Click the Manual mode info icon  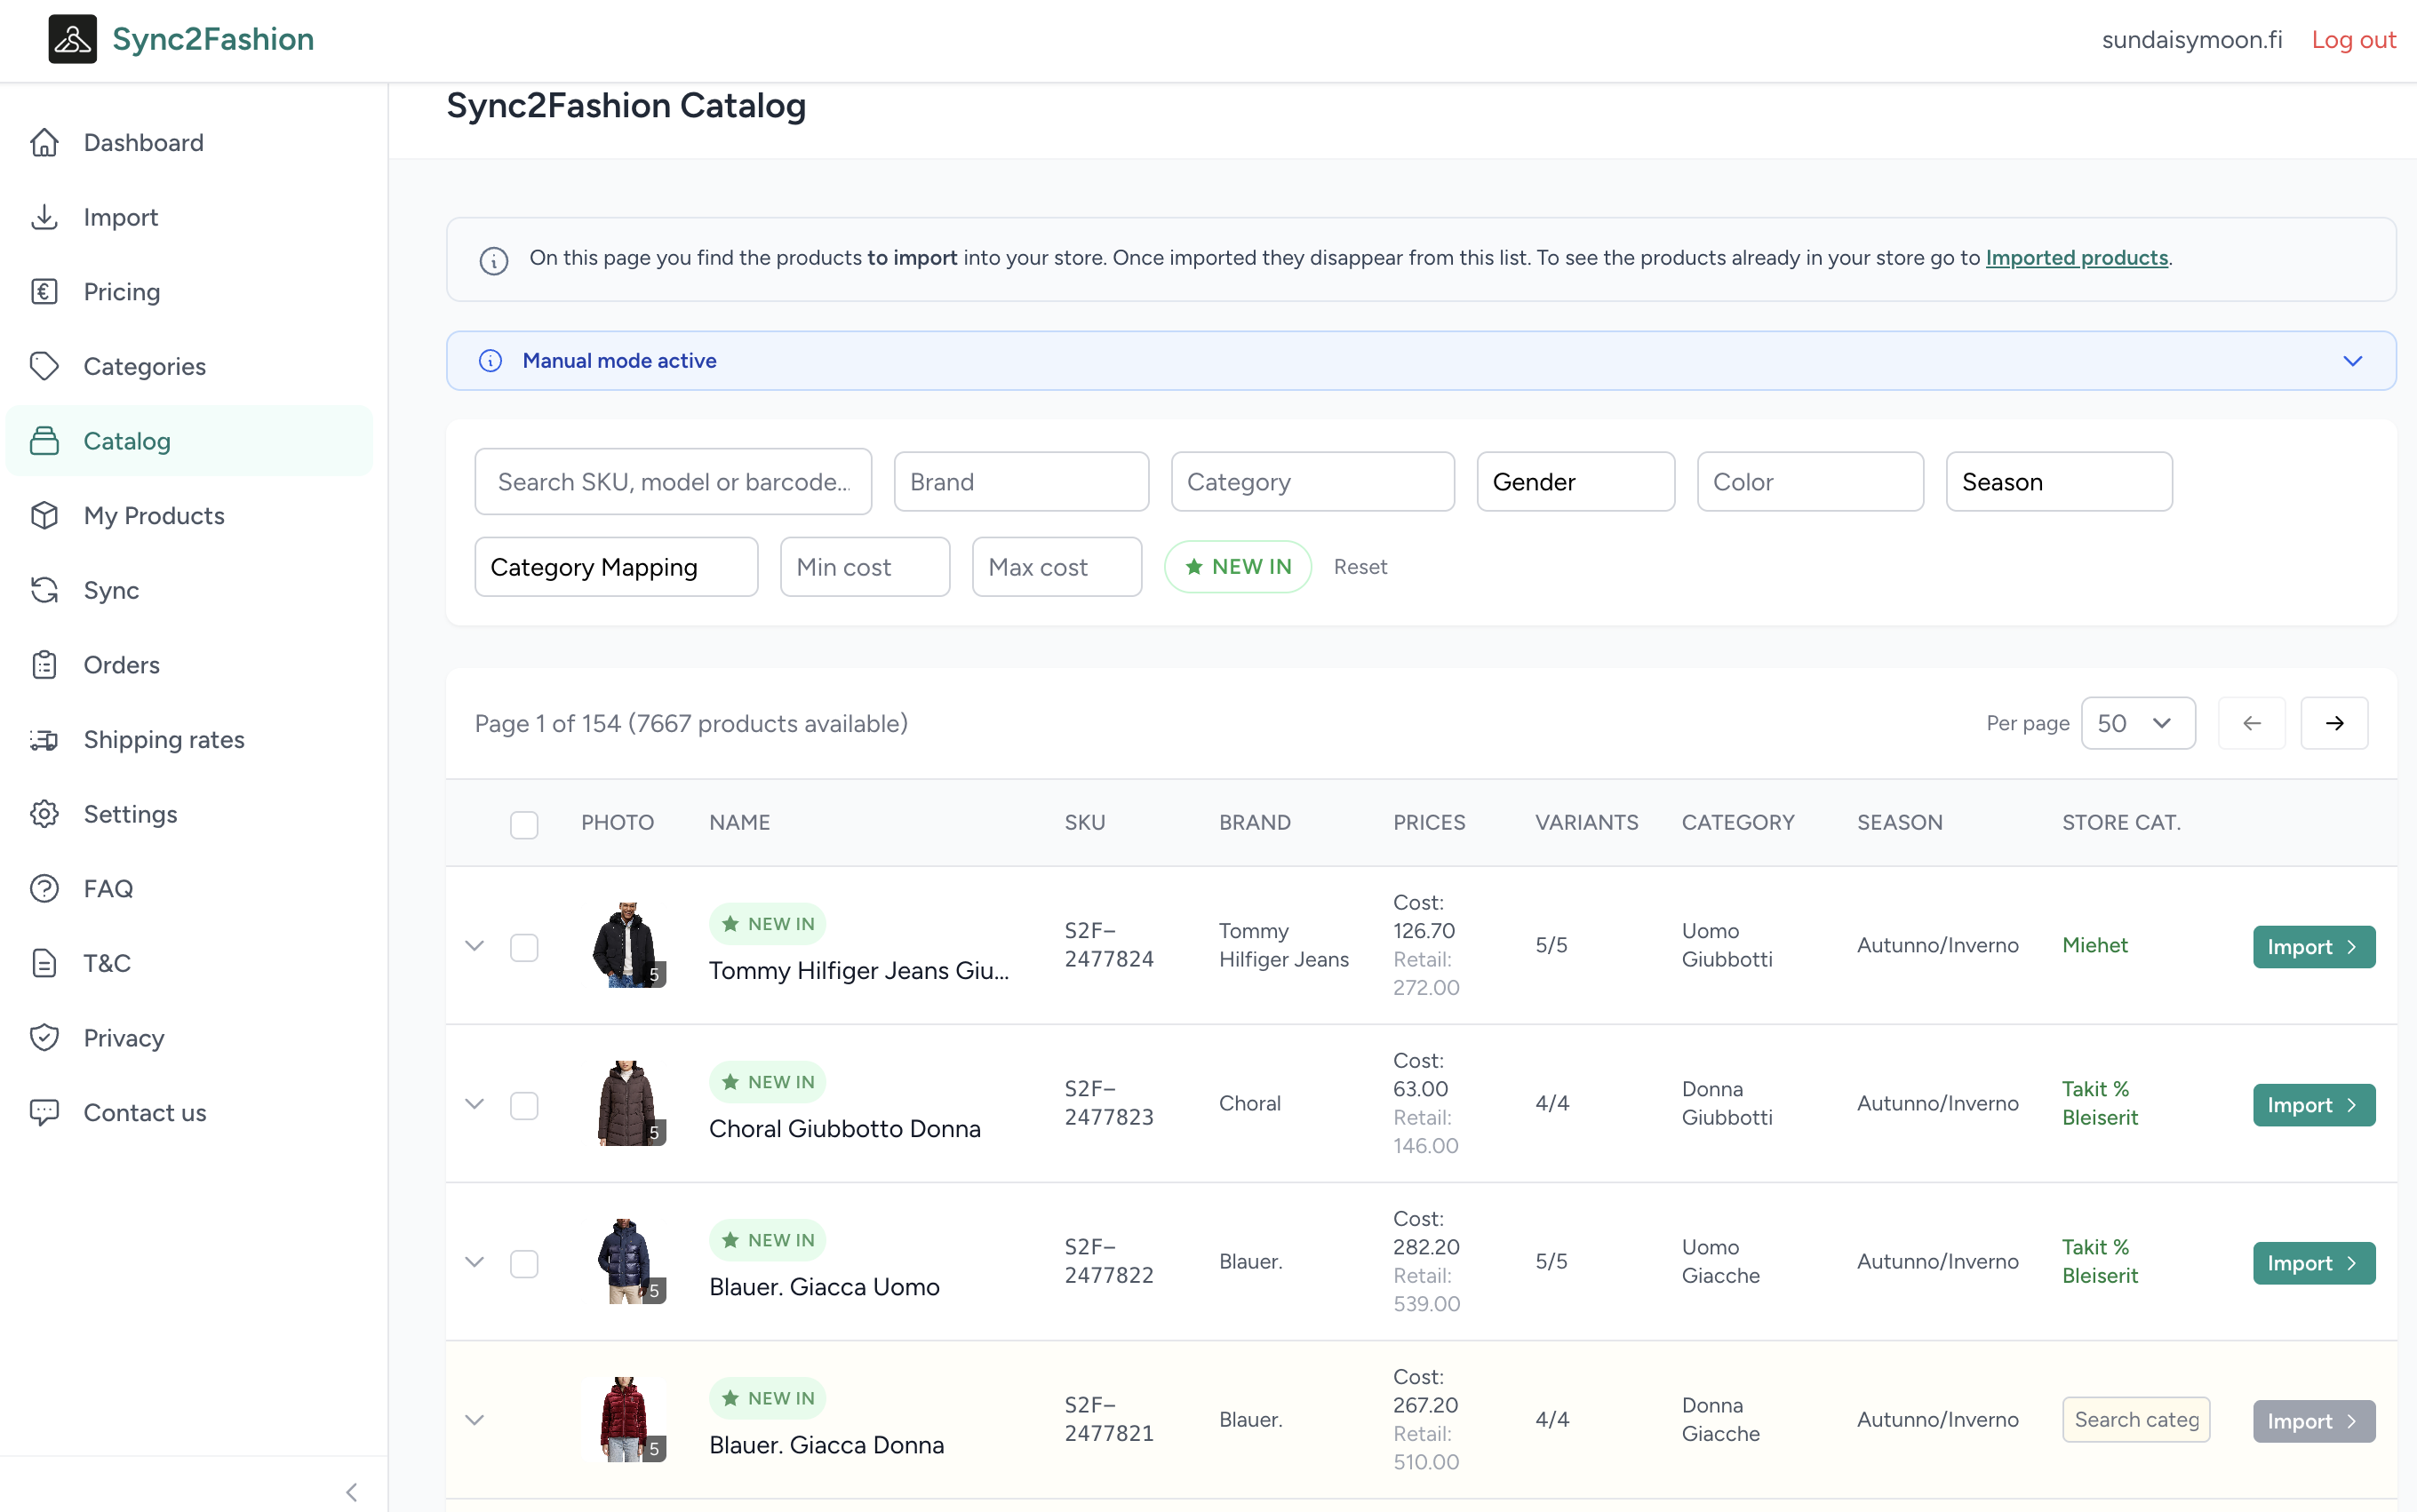490,361
